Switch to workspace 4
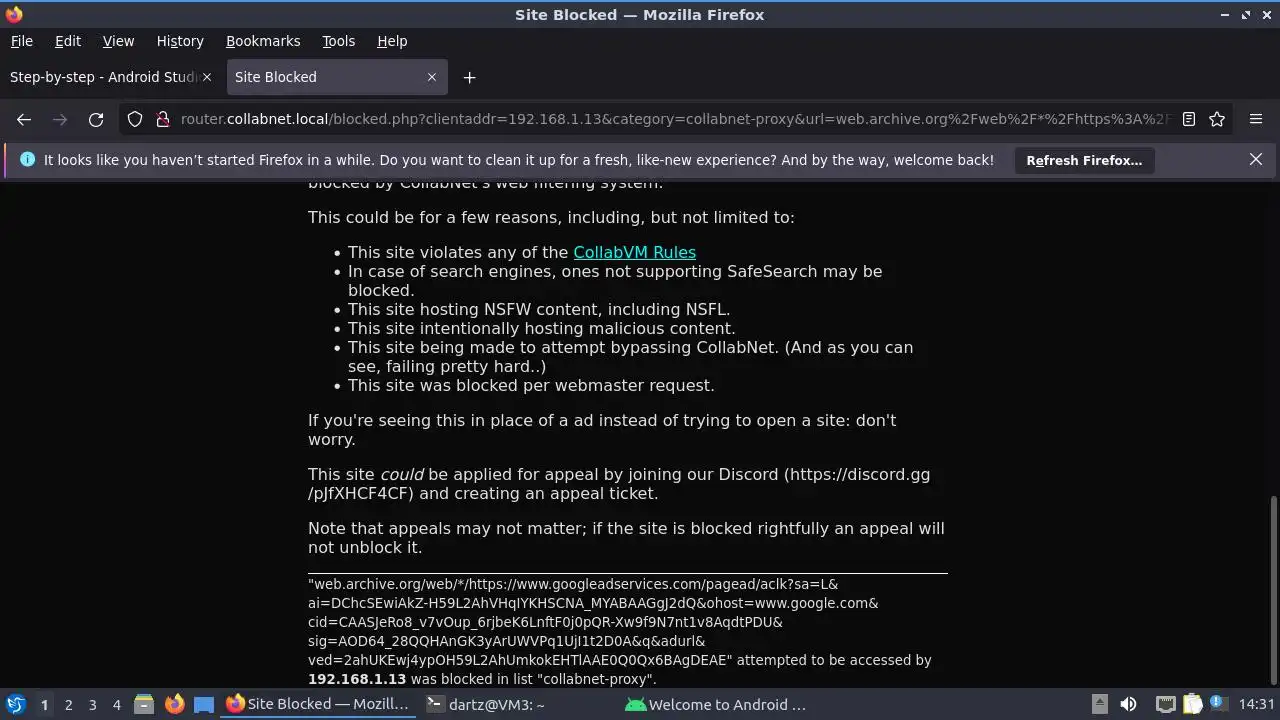 tap(116, 705)
